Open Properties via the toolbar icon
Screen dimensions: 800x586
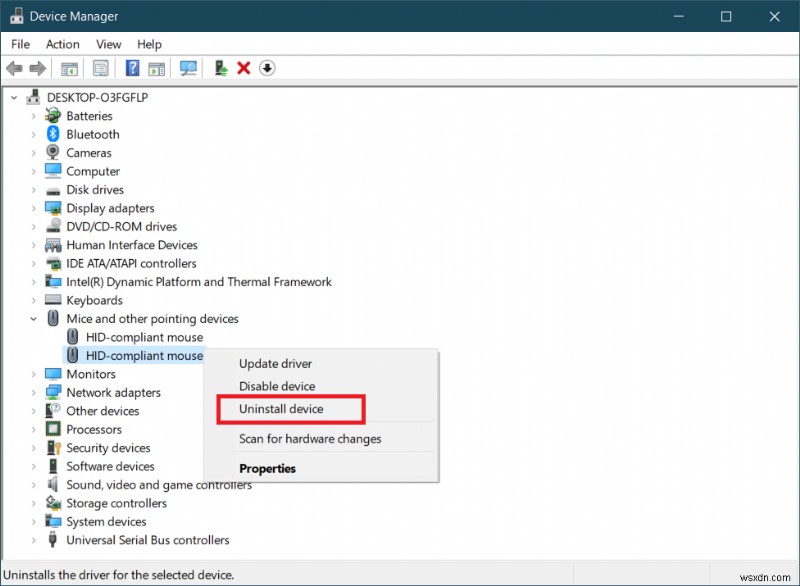point(100,68)
